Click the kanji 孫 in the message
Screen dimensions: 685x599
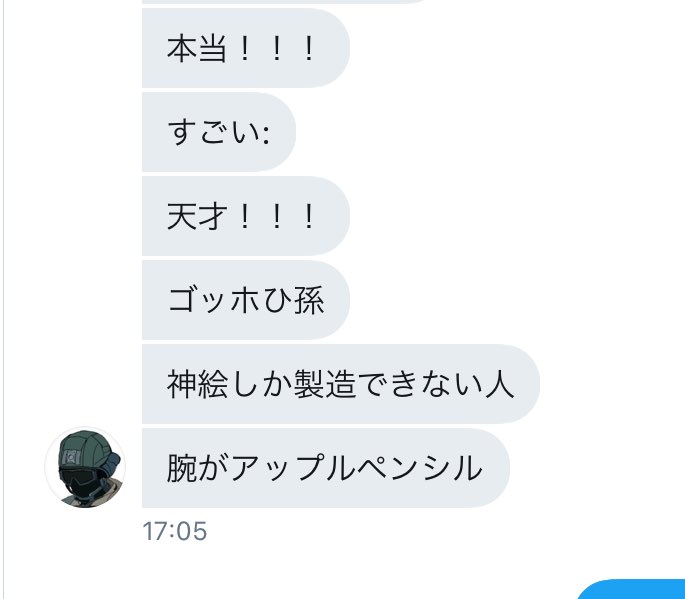pos(309,300)
